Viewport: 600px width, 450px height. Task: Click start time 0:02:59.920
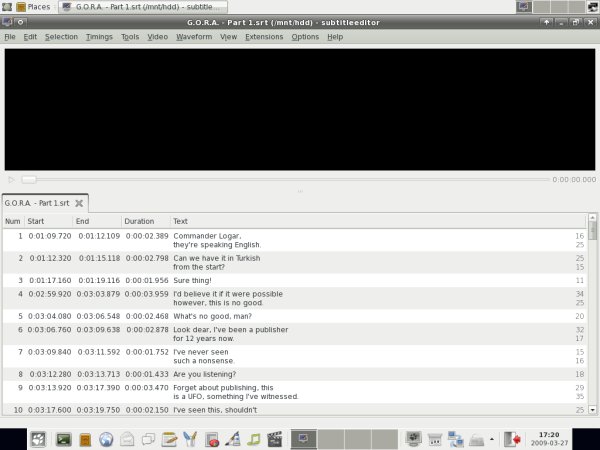tap(50, 294)
